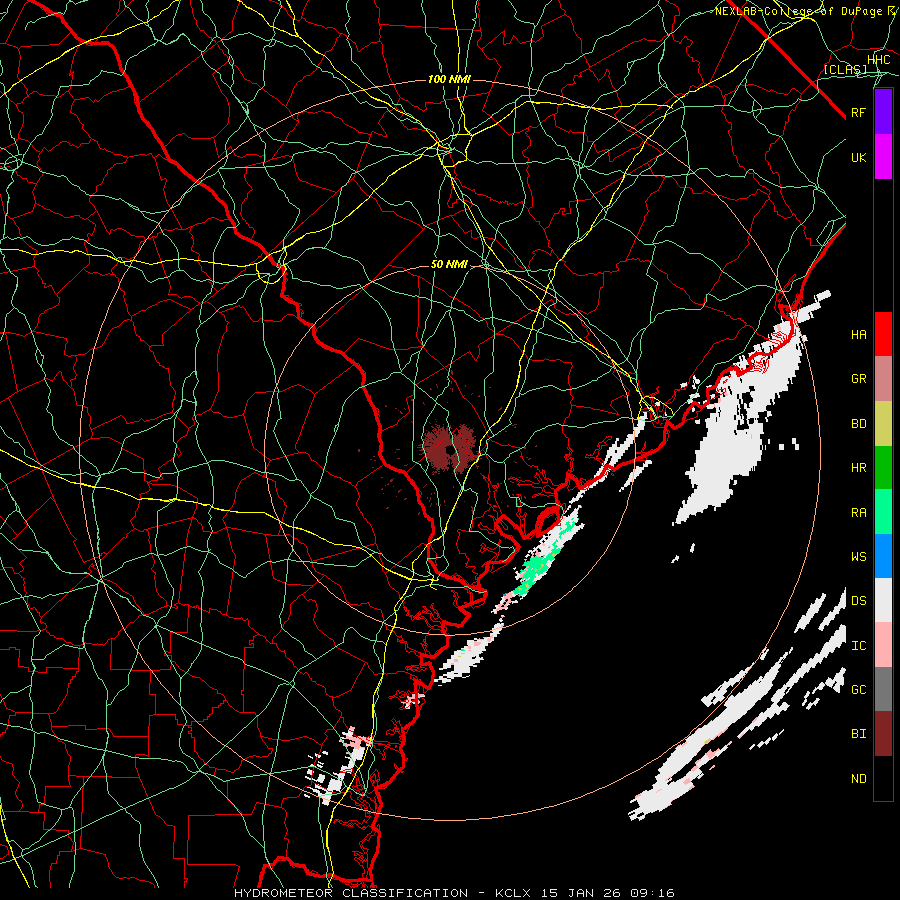
Task: Pick the dark green HR legend swatch
Action: click(883, 467)
